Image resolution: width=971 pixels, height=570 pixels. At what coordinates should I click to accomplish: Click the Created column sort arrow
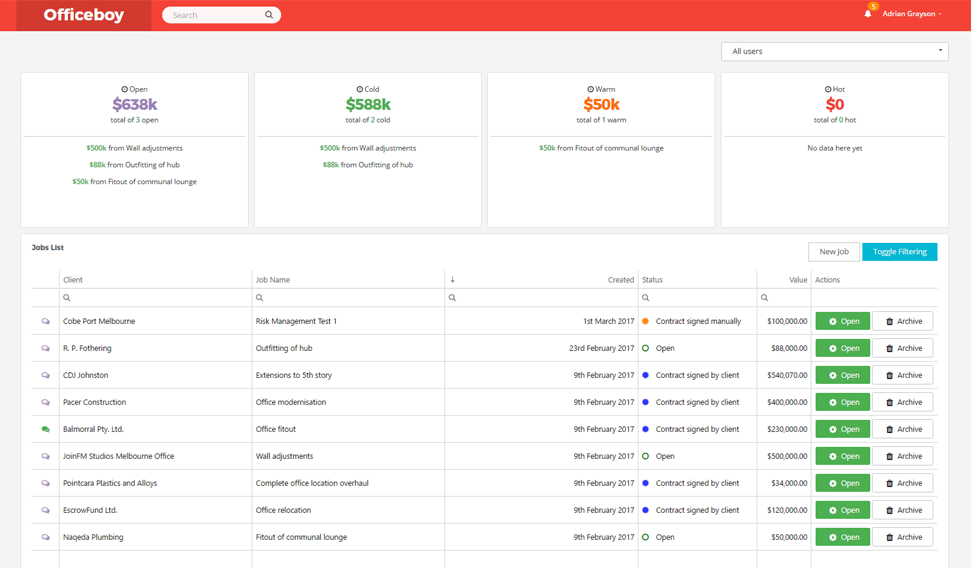click(453, 279)
